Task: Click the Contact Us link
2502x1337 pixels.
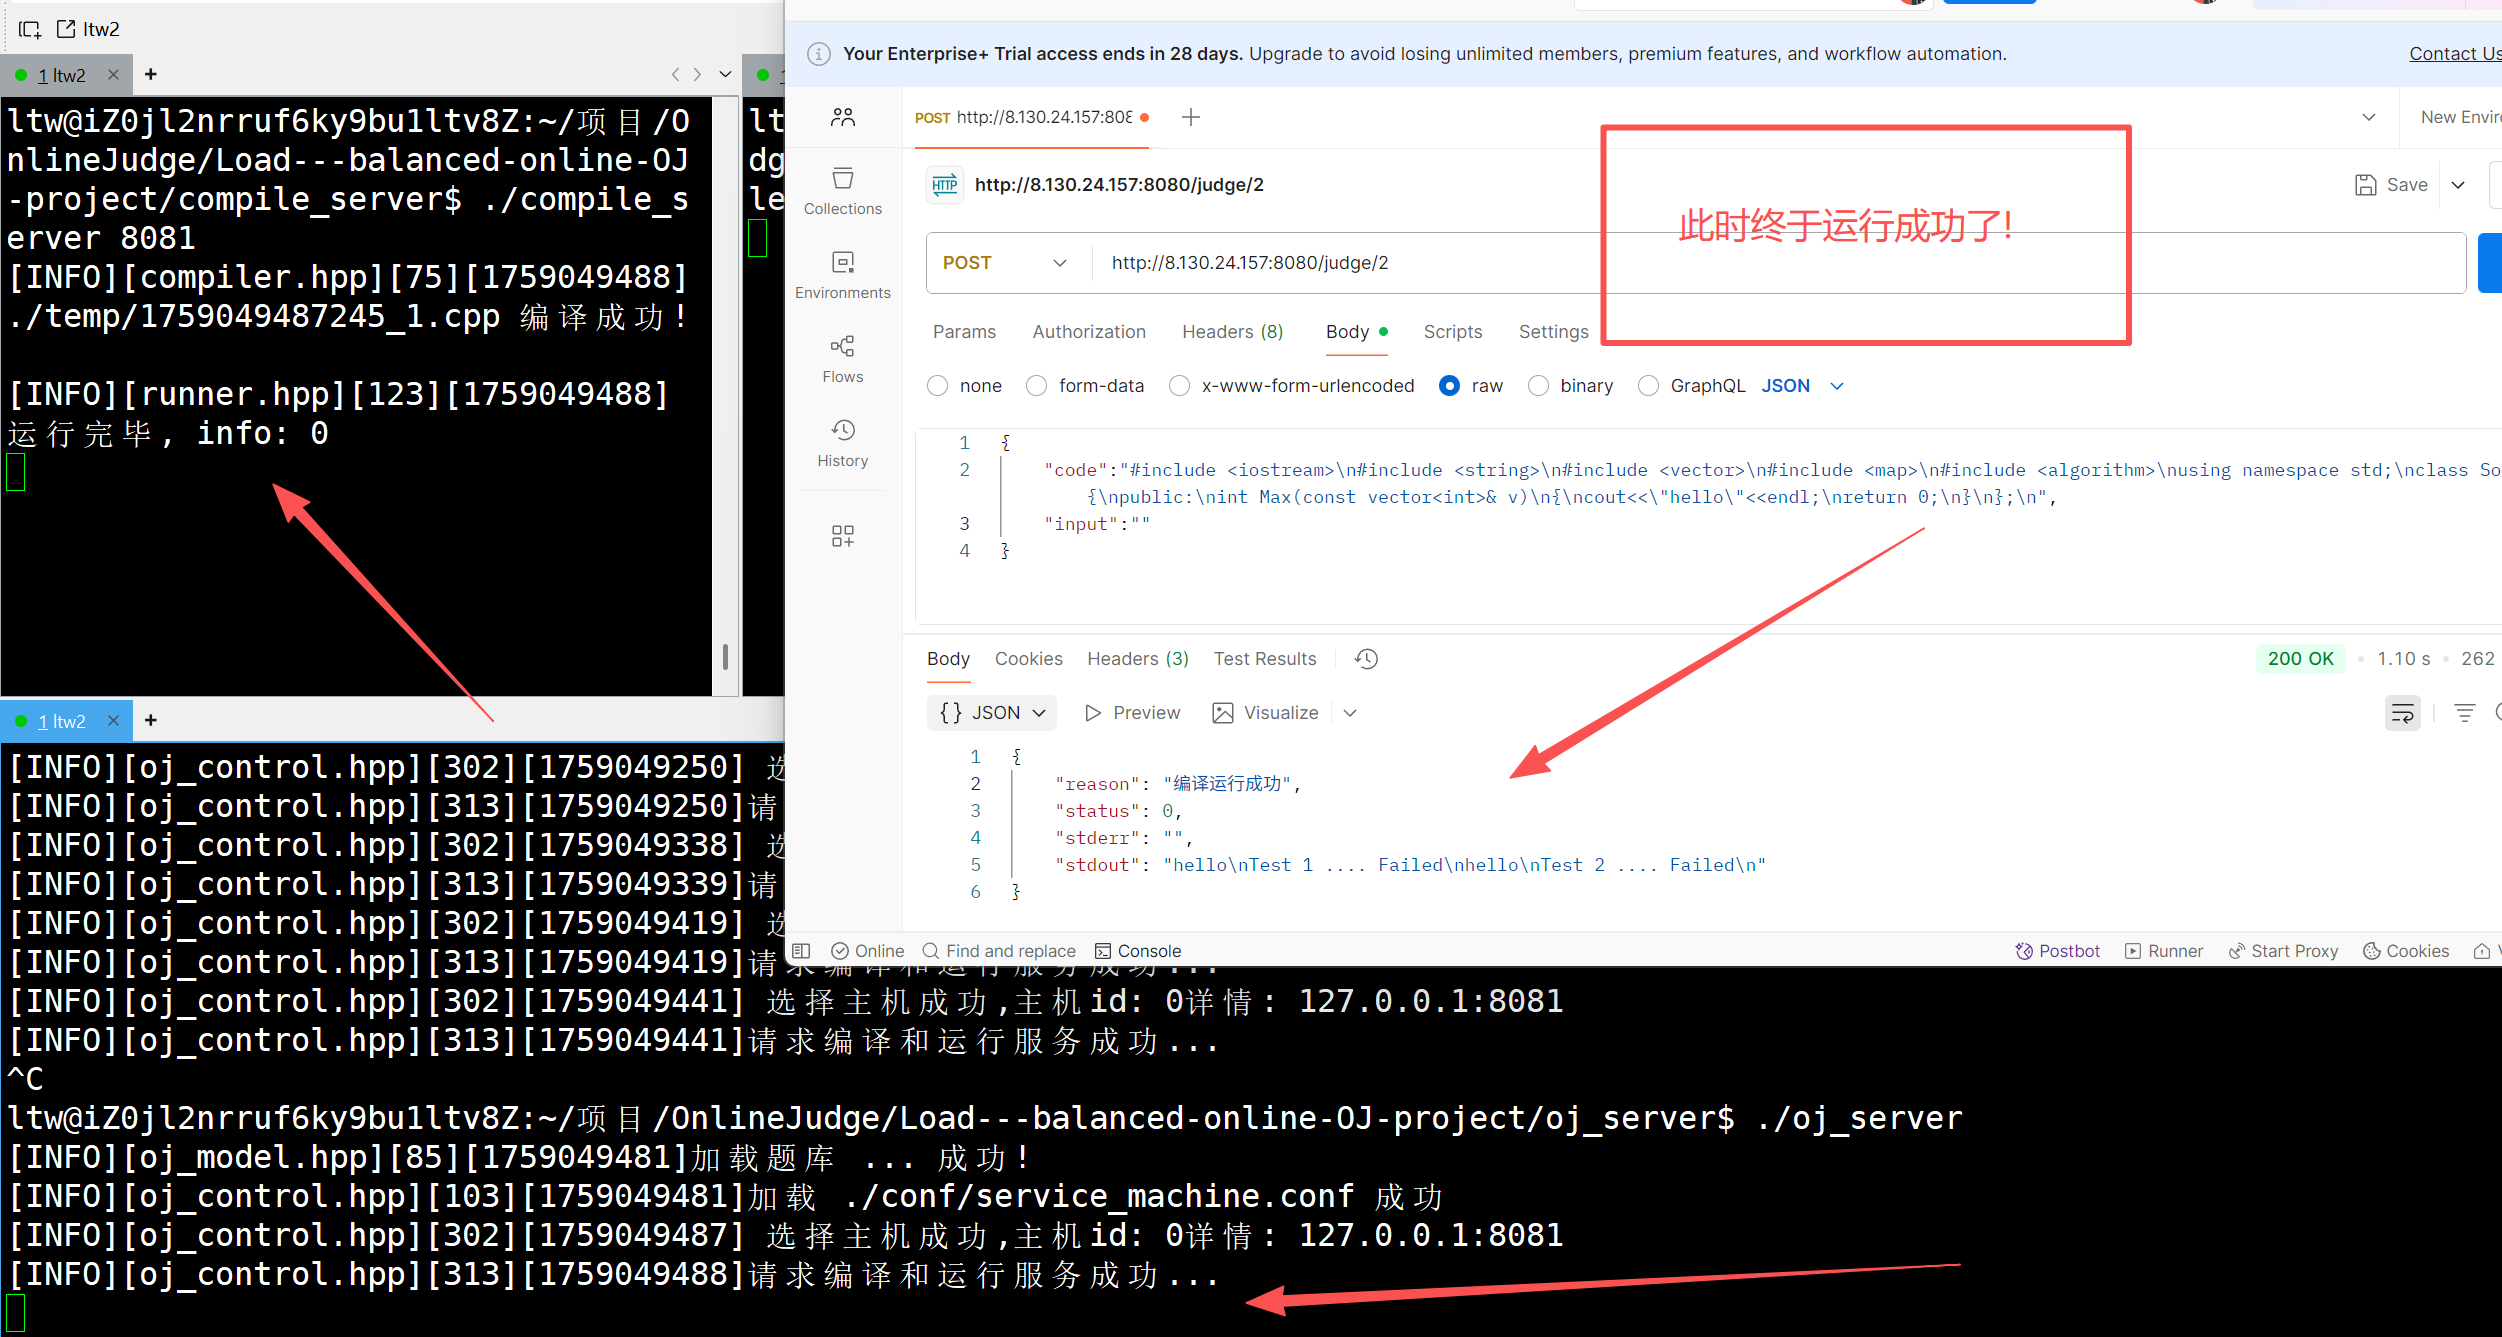Action: pyautogui.click(x=2455, y=54)
